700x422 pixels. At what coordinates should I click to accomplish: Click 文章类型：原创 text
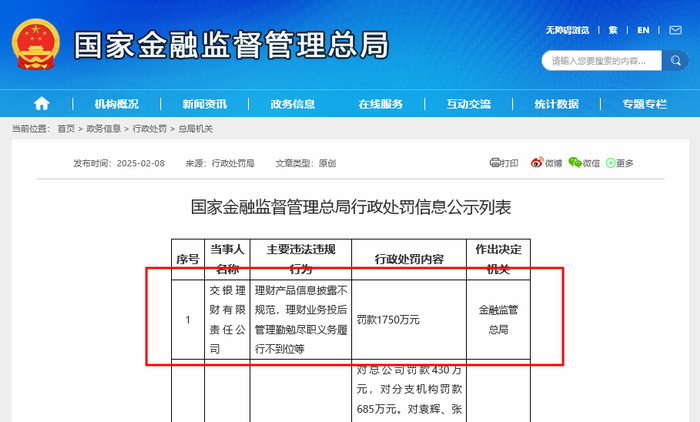click(x=306, y=163)
